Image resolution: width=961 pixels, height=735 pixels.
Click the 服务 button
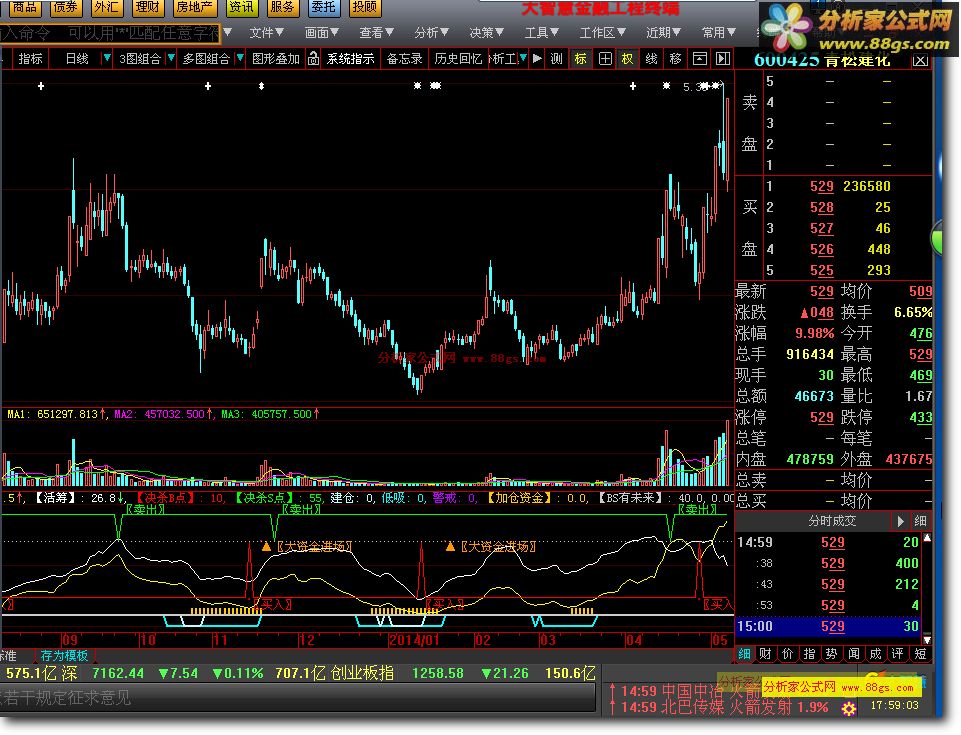282,7
